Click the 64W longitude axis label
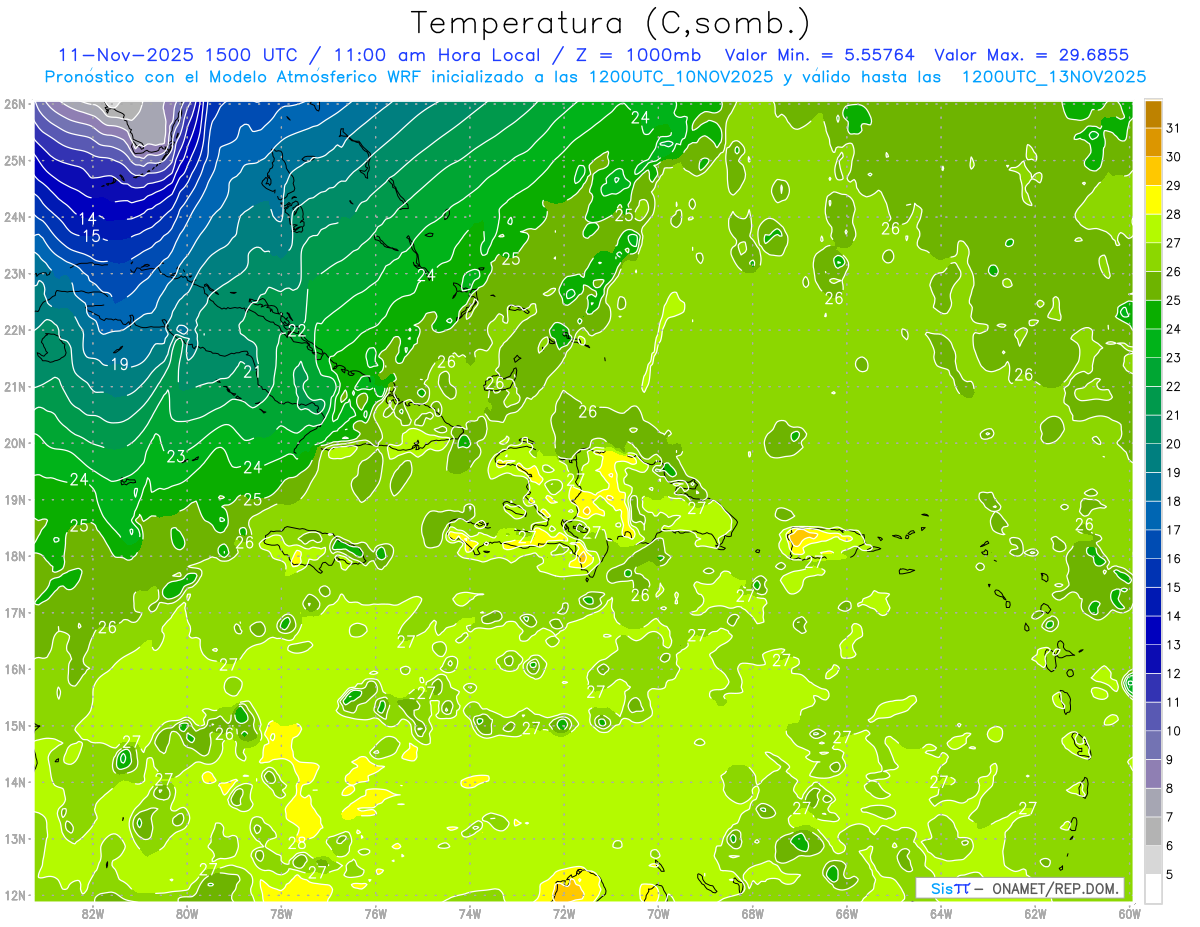 click(940, 912)
